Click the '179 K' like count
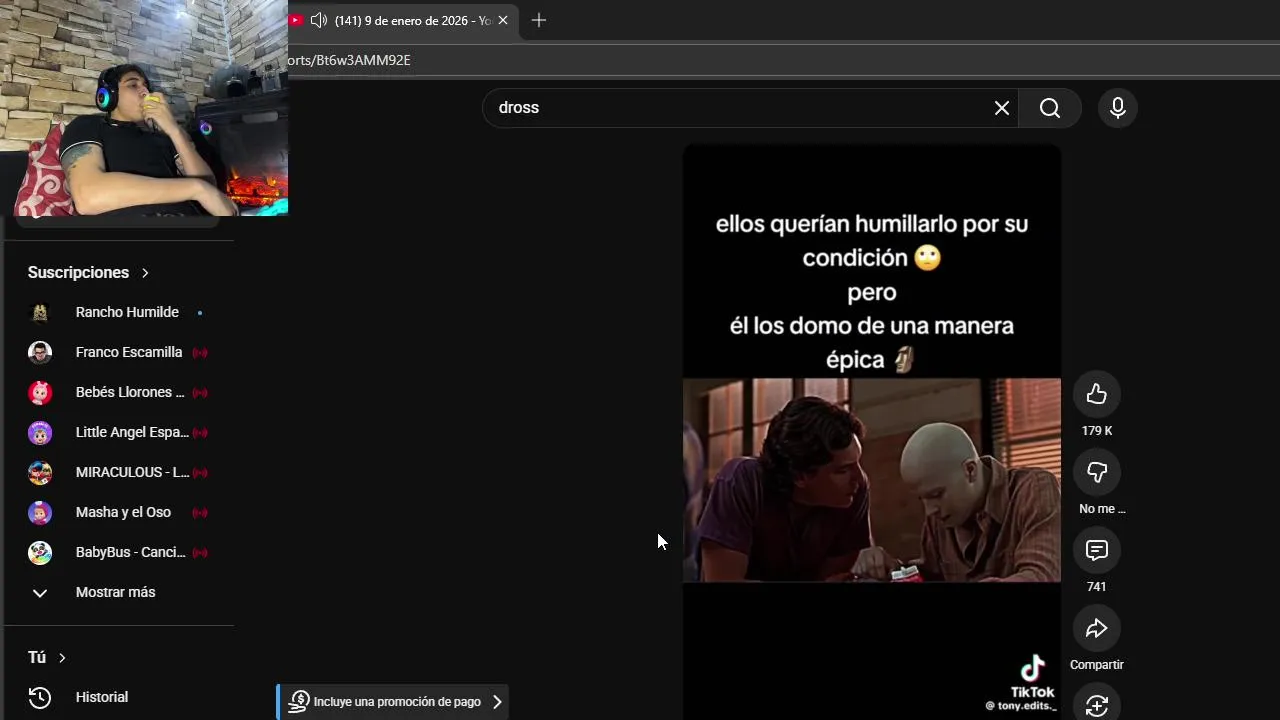This screenshot has height=720, width=1280. [1097, 431]
